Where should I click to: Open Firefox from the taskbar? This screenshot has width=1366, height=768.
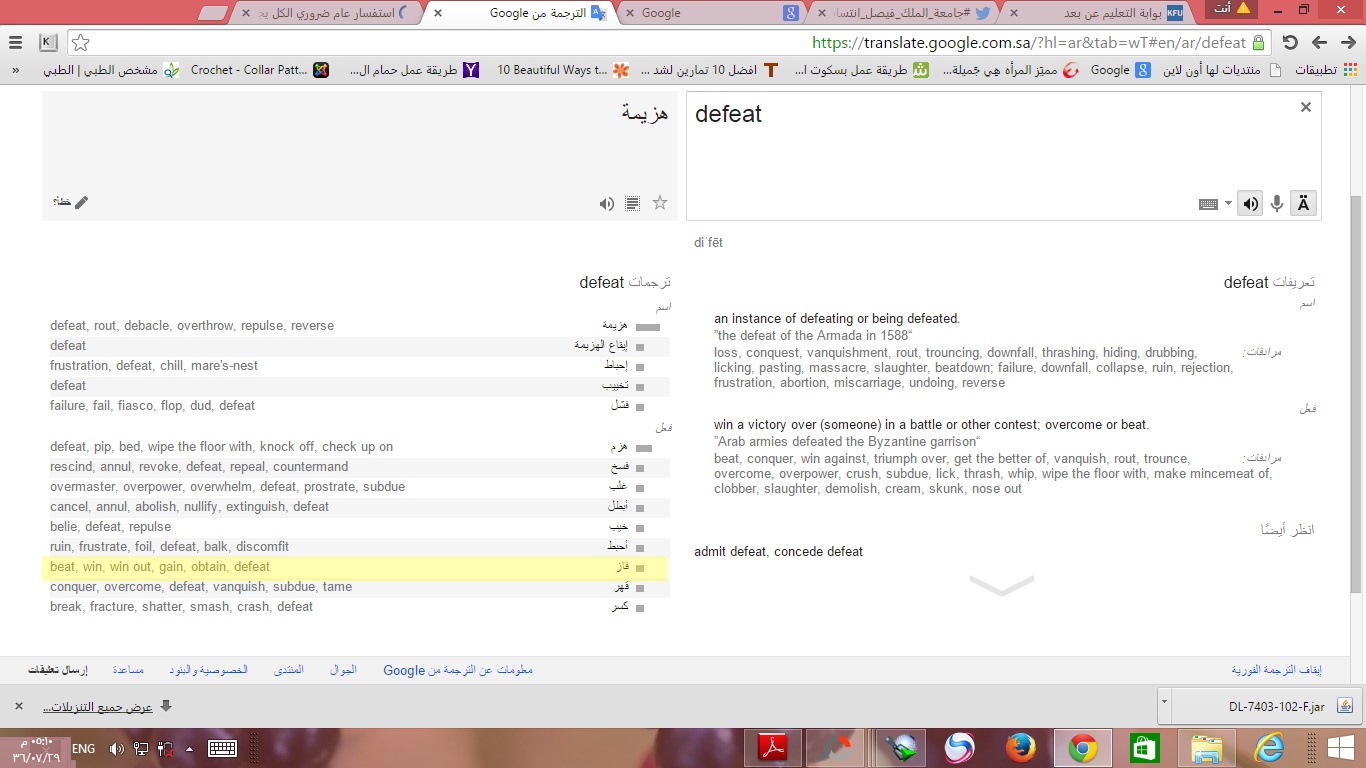(1021, 748)
